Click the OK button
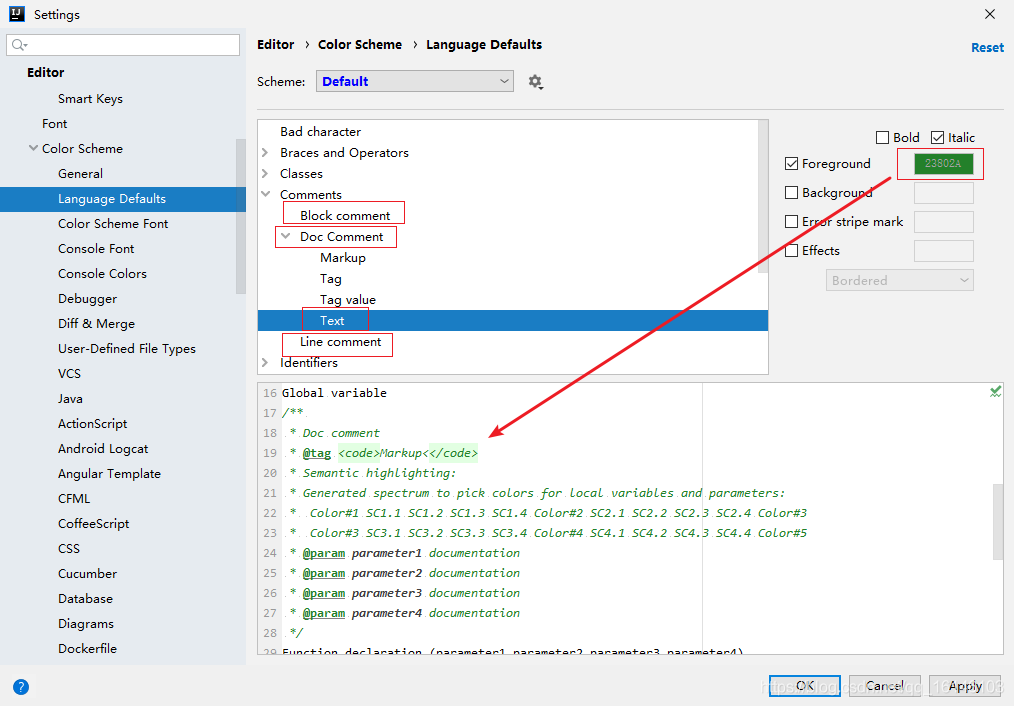This screenshot has height=706, width=1014. click(x=804, y=686)
